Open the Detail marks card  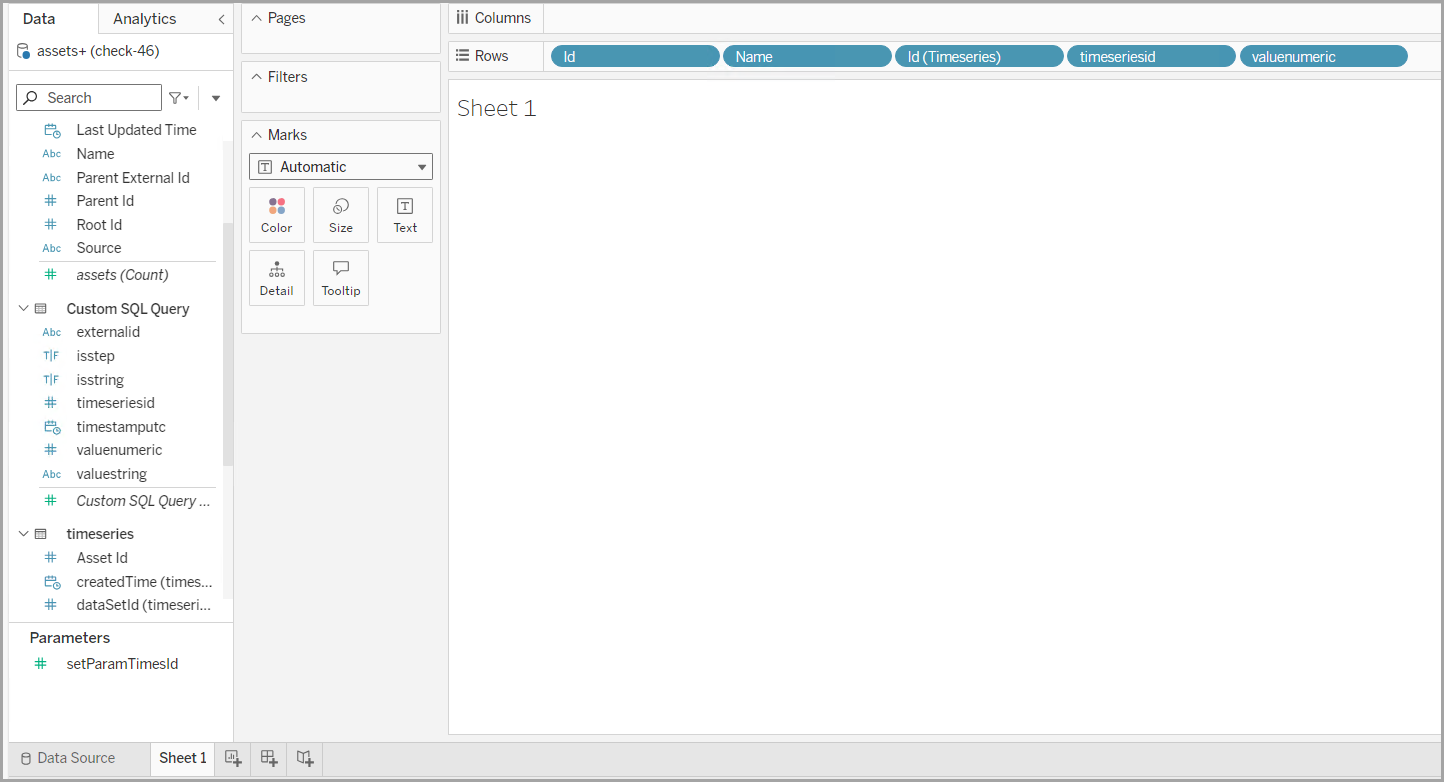(277, 278)
